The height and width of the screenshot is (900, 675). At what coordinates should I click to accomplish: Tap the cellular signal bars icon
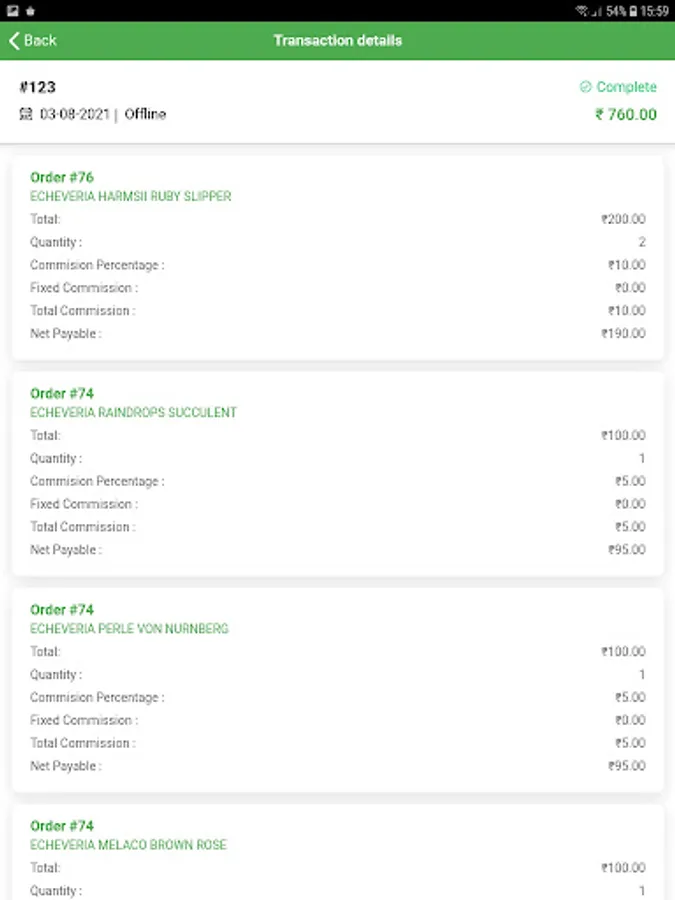[596, 10]
